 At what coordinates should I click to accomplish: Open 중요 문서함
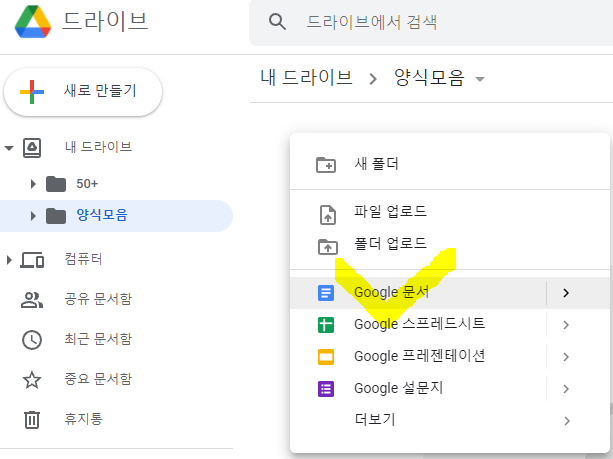[x=98, y=379]
